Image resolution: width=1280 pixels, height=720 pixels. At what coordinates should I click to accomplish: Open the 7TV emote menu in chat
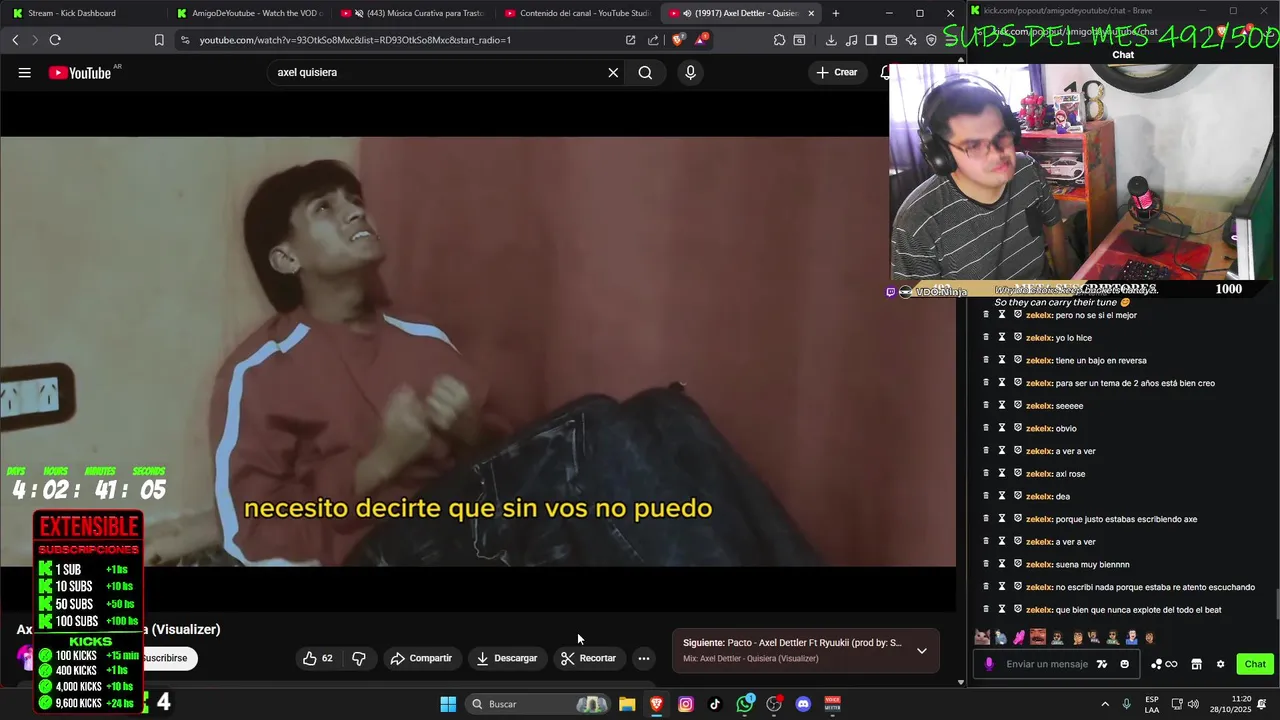[x=1102, y=664]
